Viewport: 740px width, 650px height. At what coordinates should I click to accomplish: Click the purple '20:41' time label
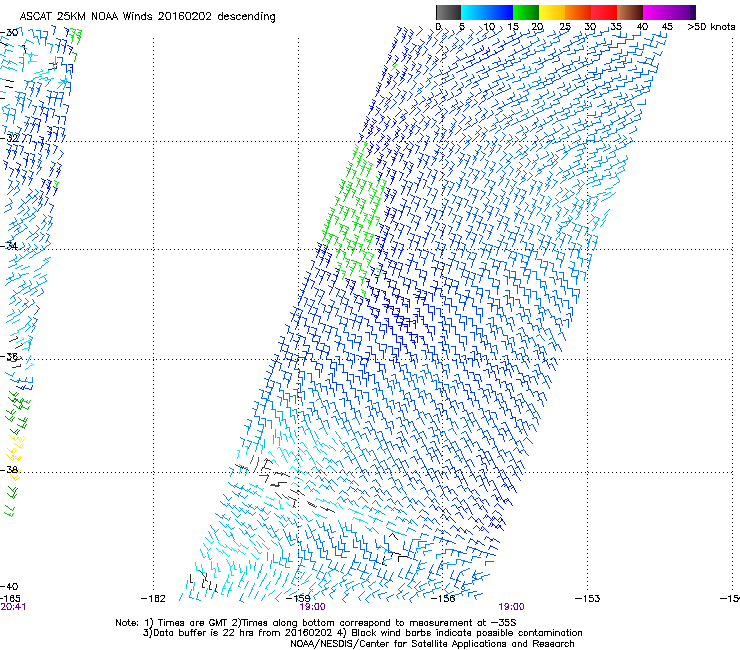[13, 607]
